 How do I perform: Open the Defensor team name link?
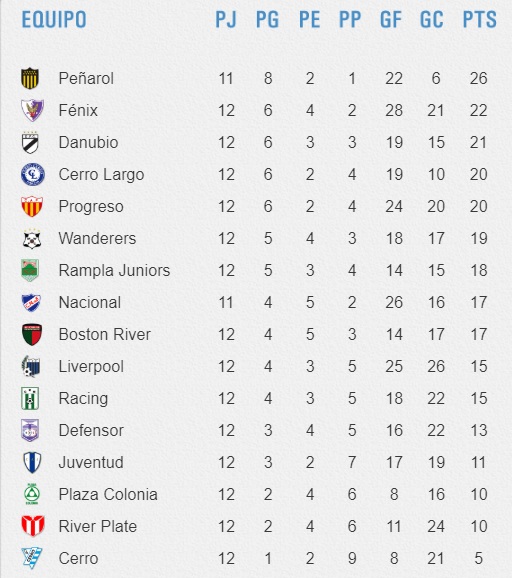point(91,430)
